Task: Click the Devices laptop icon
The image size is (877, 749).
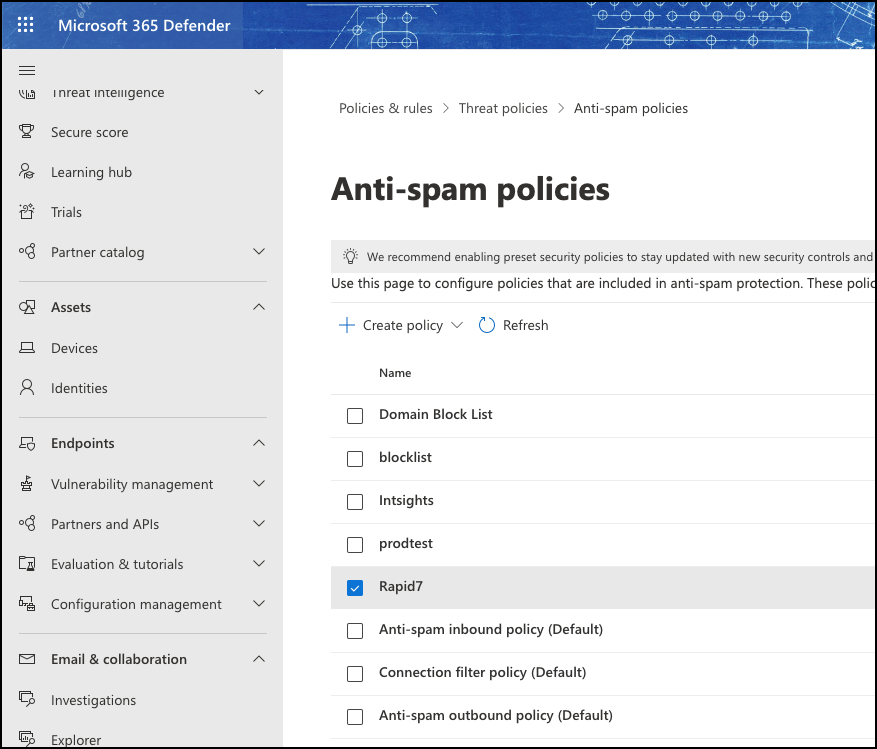Action: (28, 348)
